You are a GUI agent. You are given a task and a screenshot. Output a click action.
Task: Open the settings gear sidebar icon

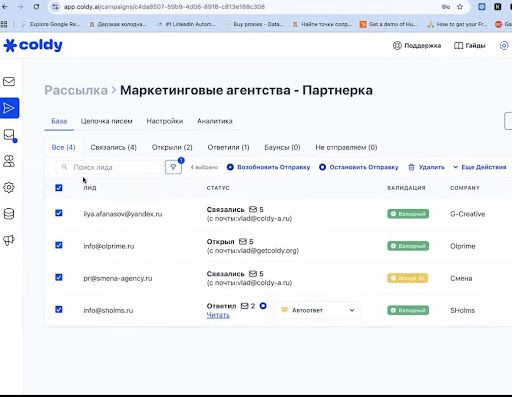point(9,187)
